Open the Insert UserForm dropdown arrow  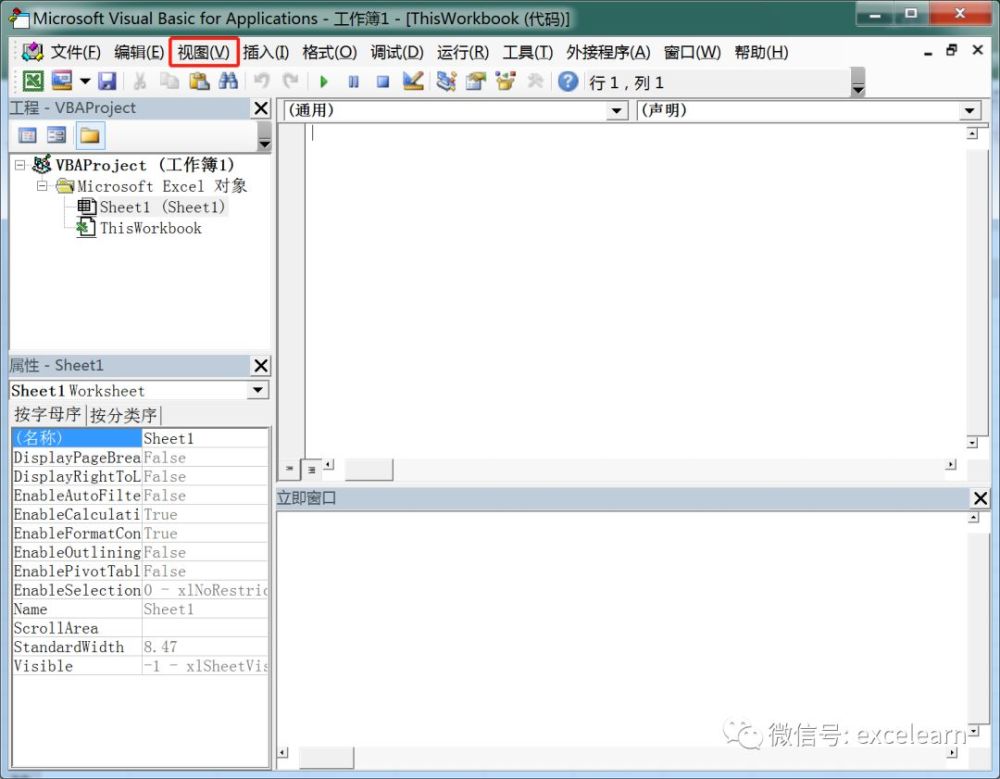pyautogui.click(x=85, y=82)
